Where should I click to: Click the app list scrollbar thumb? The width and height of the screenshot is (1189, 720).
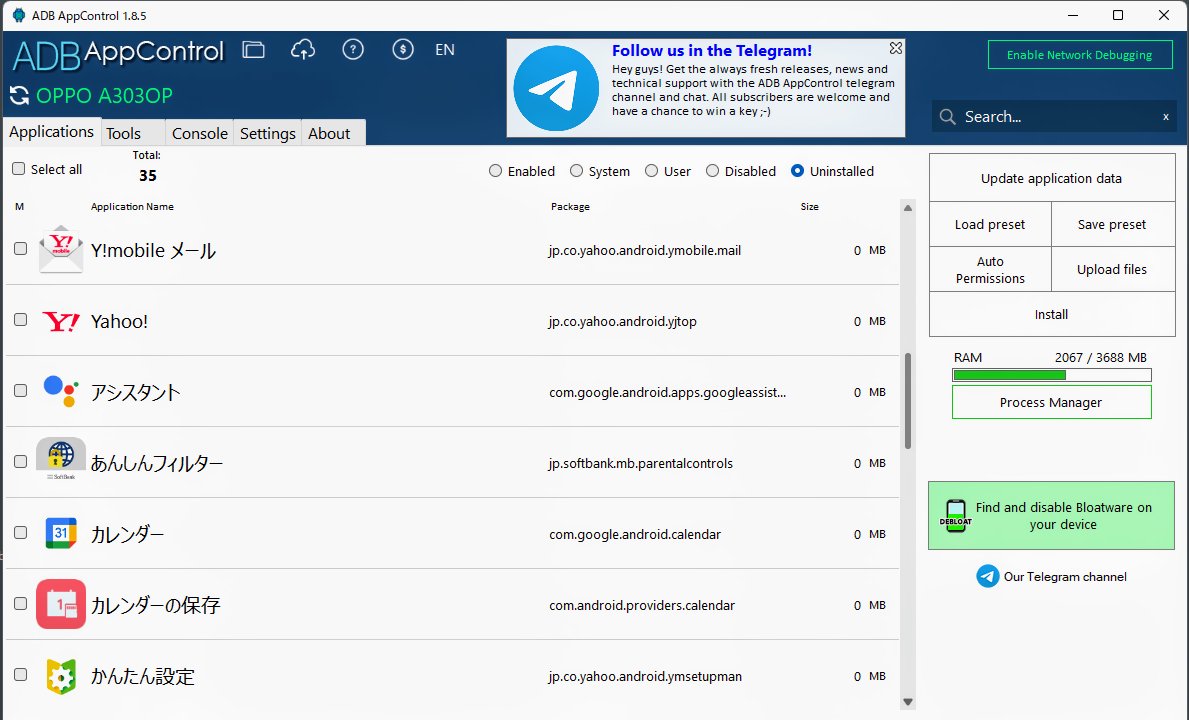click(908, 400)
